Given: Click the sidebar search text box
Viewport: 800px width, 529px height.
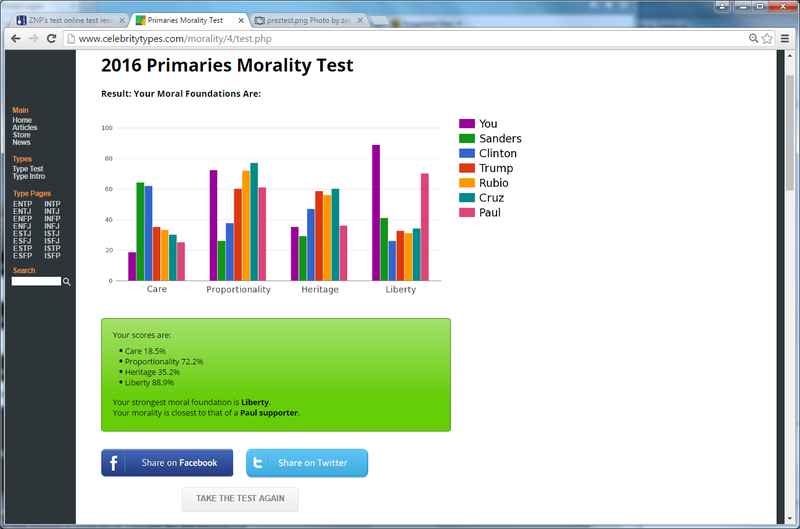Looking at the screenshot, I should tap(36, 281).
